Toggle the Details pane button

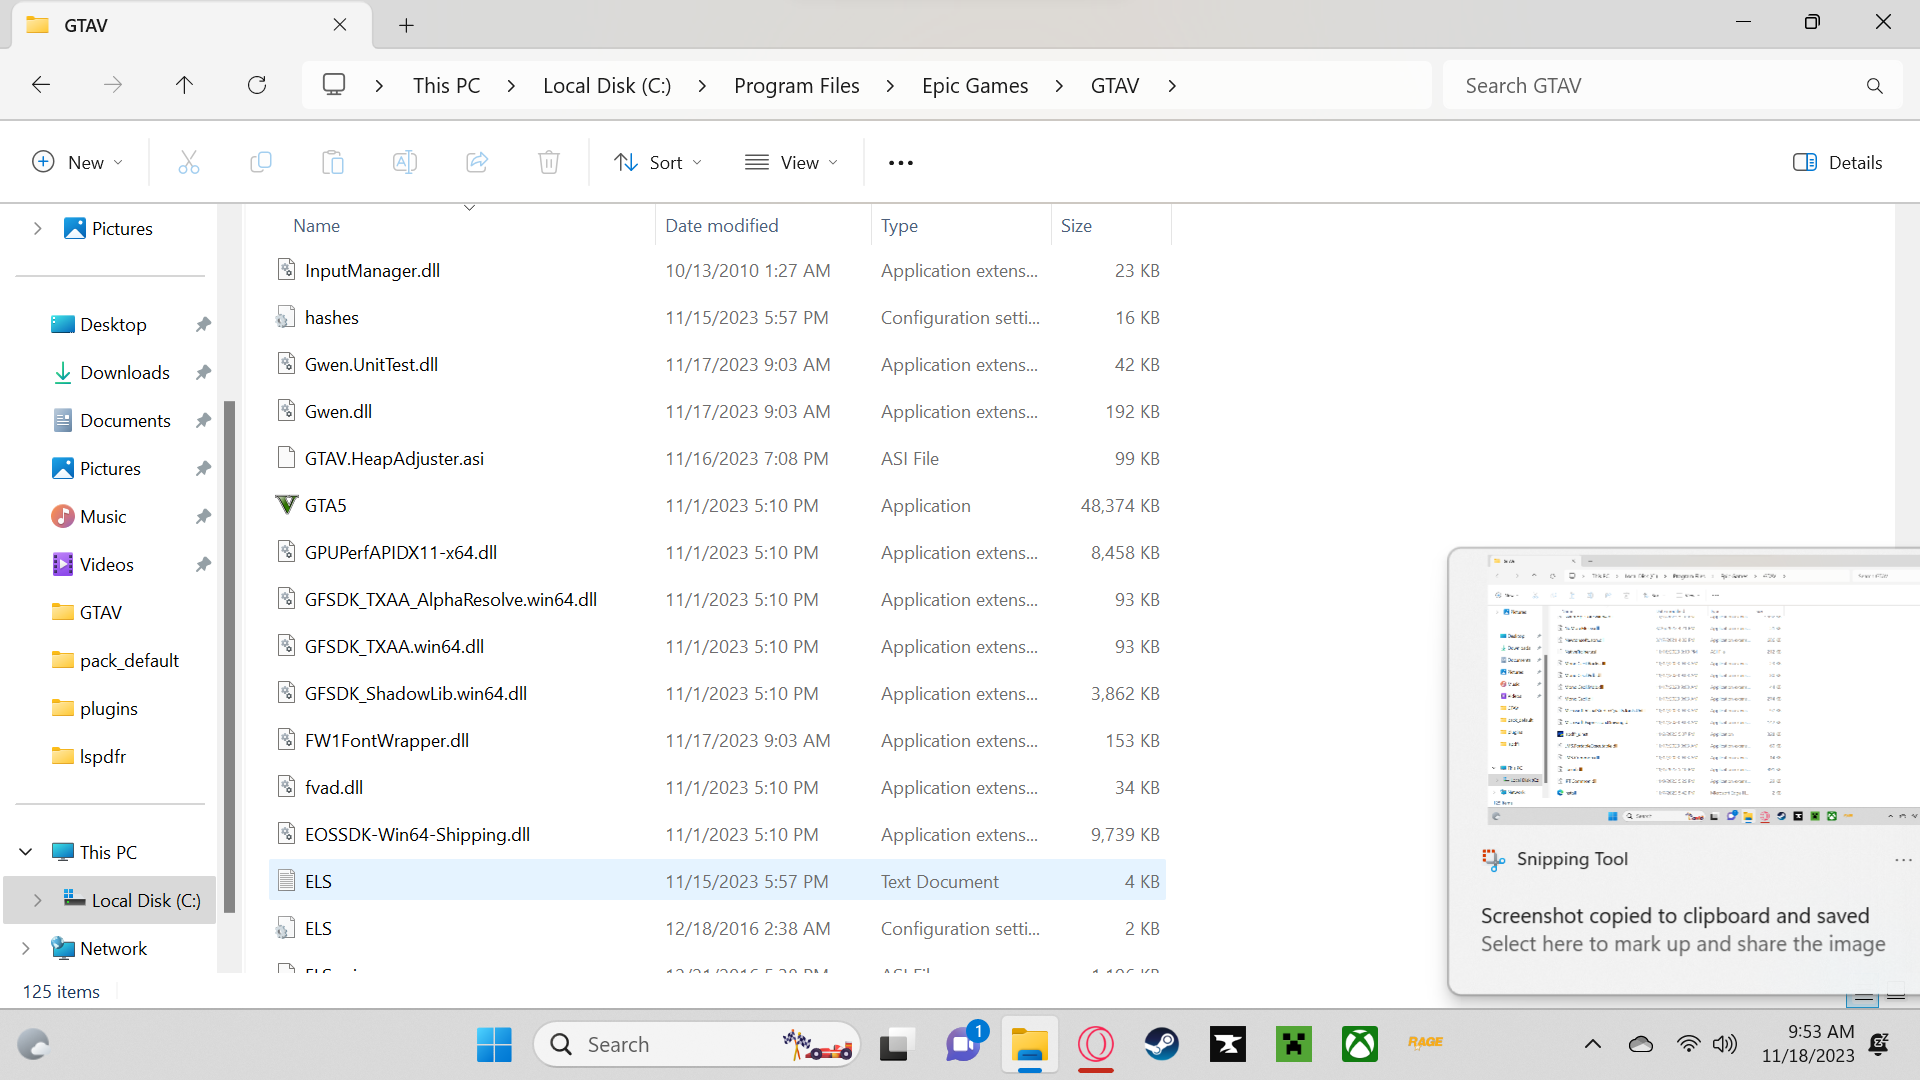[1837, 162]
